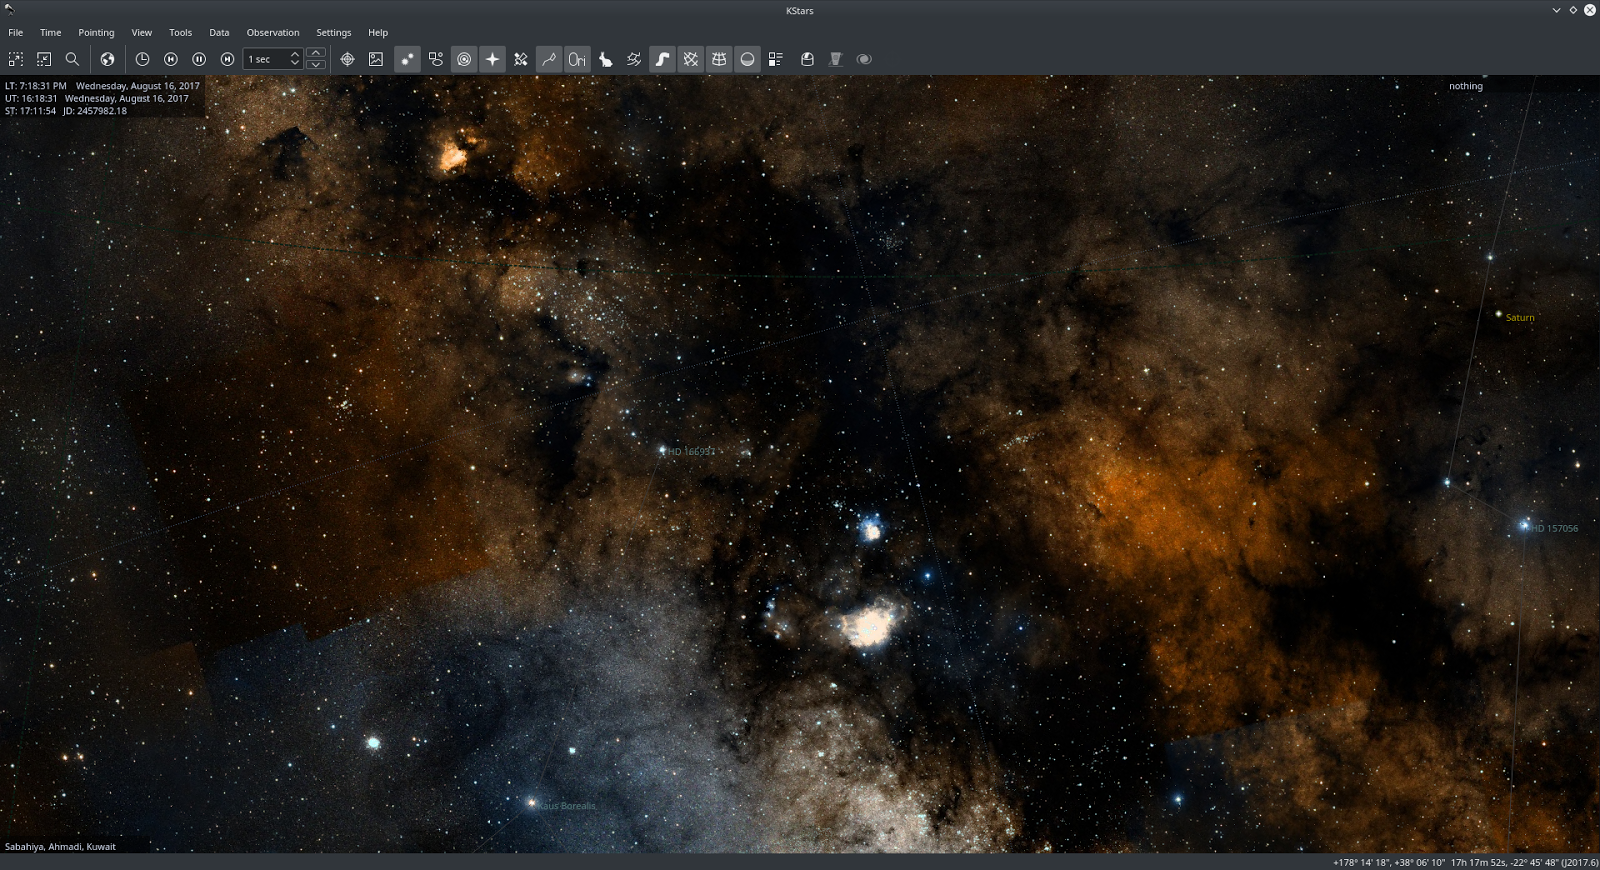Open Find Object with magnifier icon
1600x870 pixels.
point(72,60)
